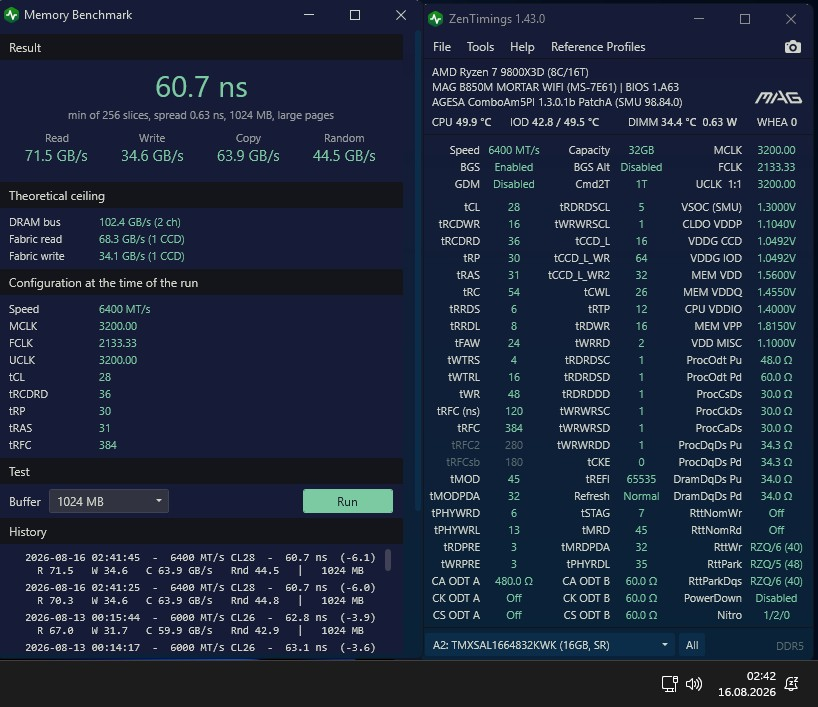Open the Help menu in ZenTimings
The height and width of the screenshot is (707, 818).
tap(522, 47)
